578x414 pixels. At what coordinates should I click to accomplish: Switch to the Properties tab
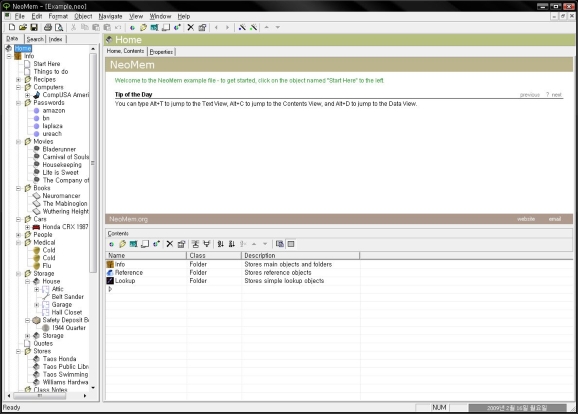[161, 52]
